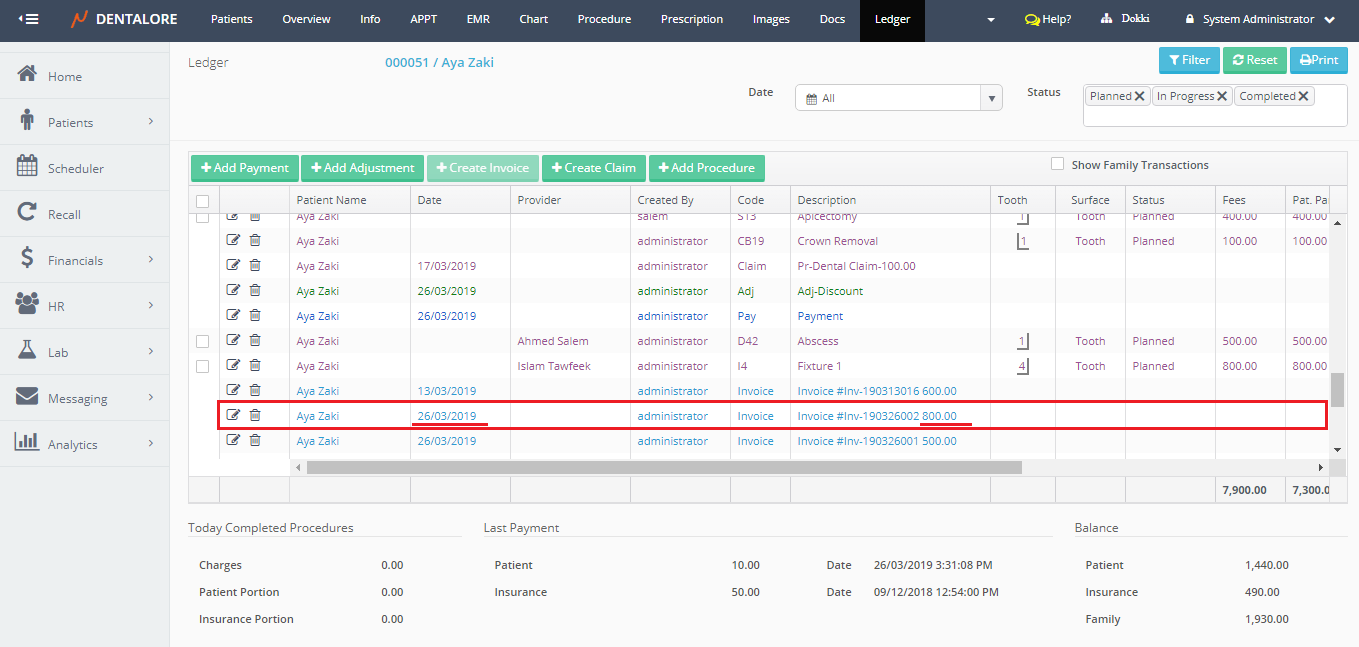Click the horizontal scrollbar of ledger table
The image size is (1359, 647).
click(664, 467)
